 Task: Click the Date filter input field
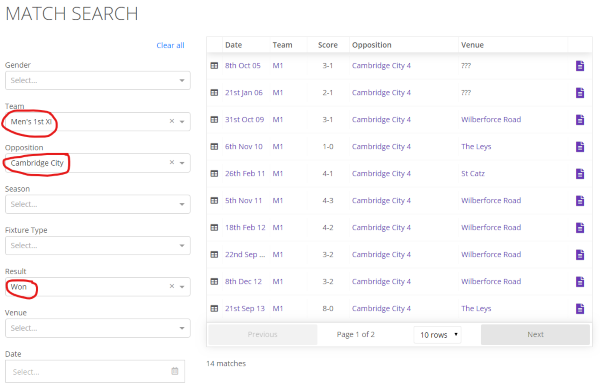(x=95, y=371)
